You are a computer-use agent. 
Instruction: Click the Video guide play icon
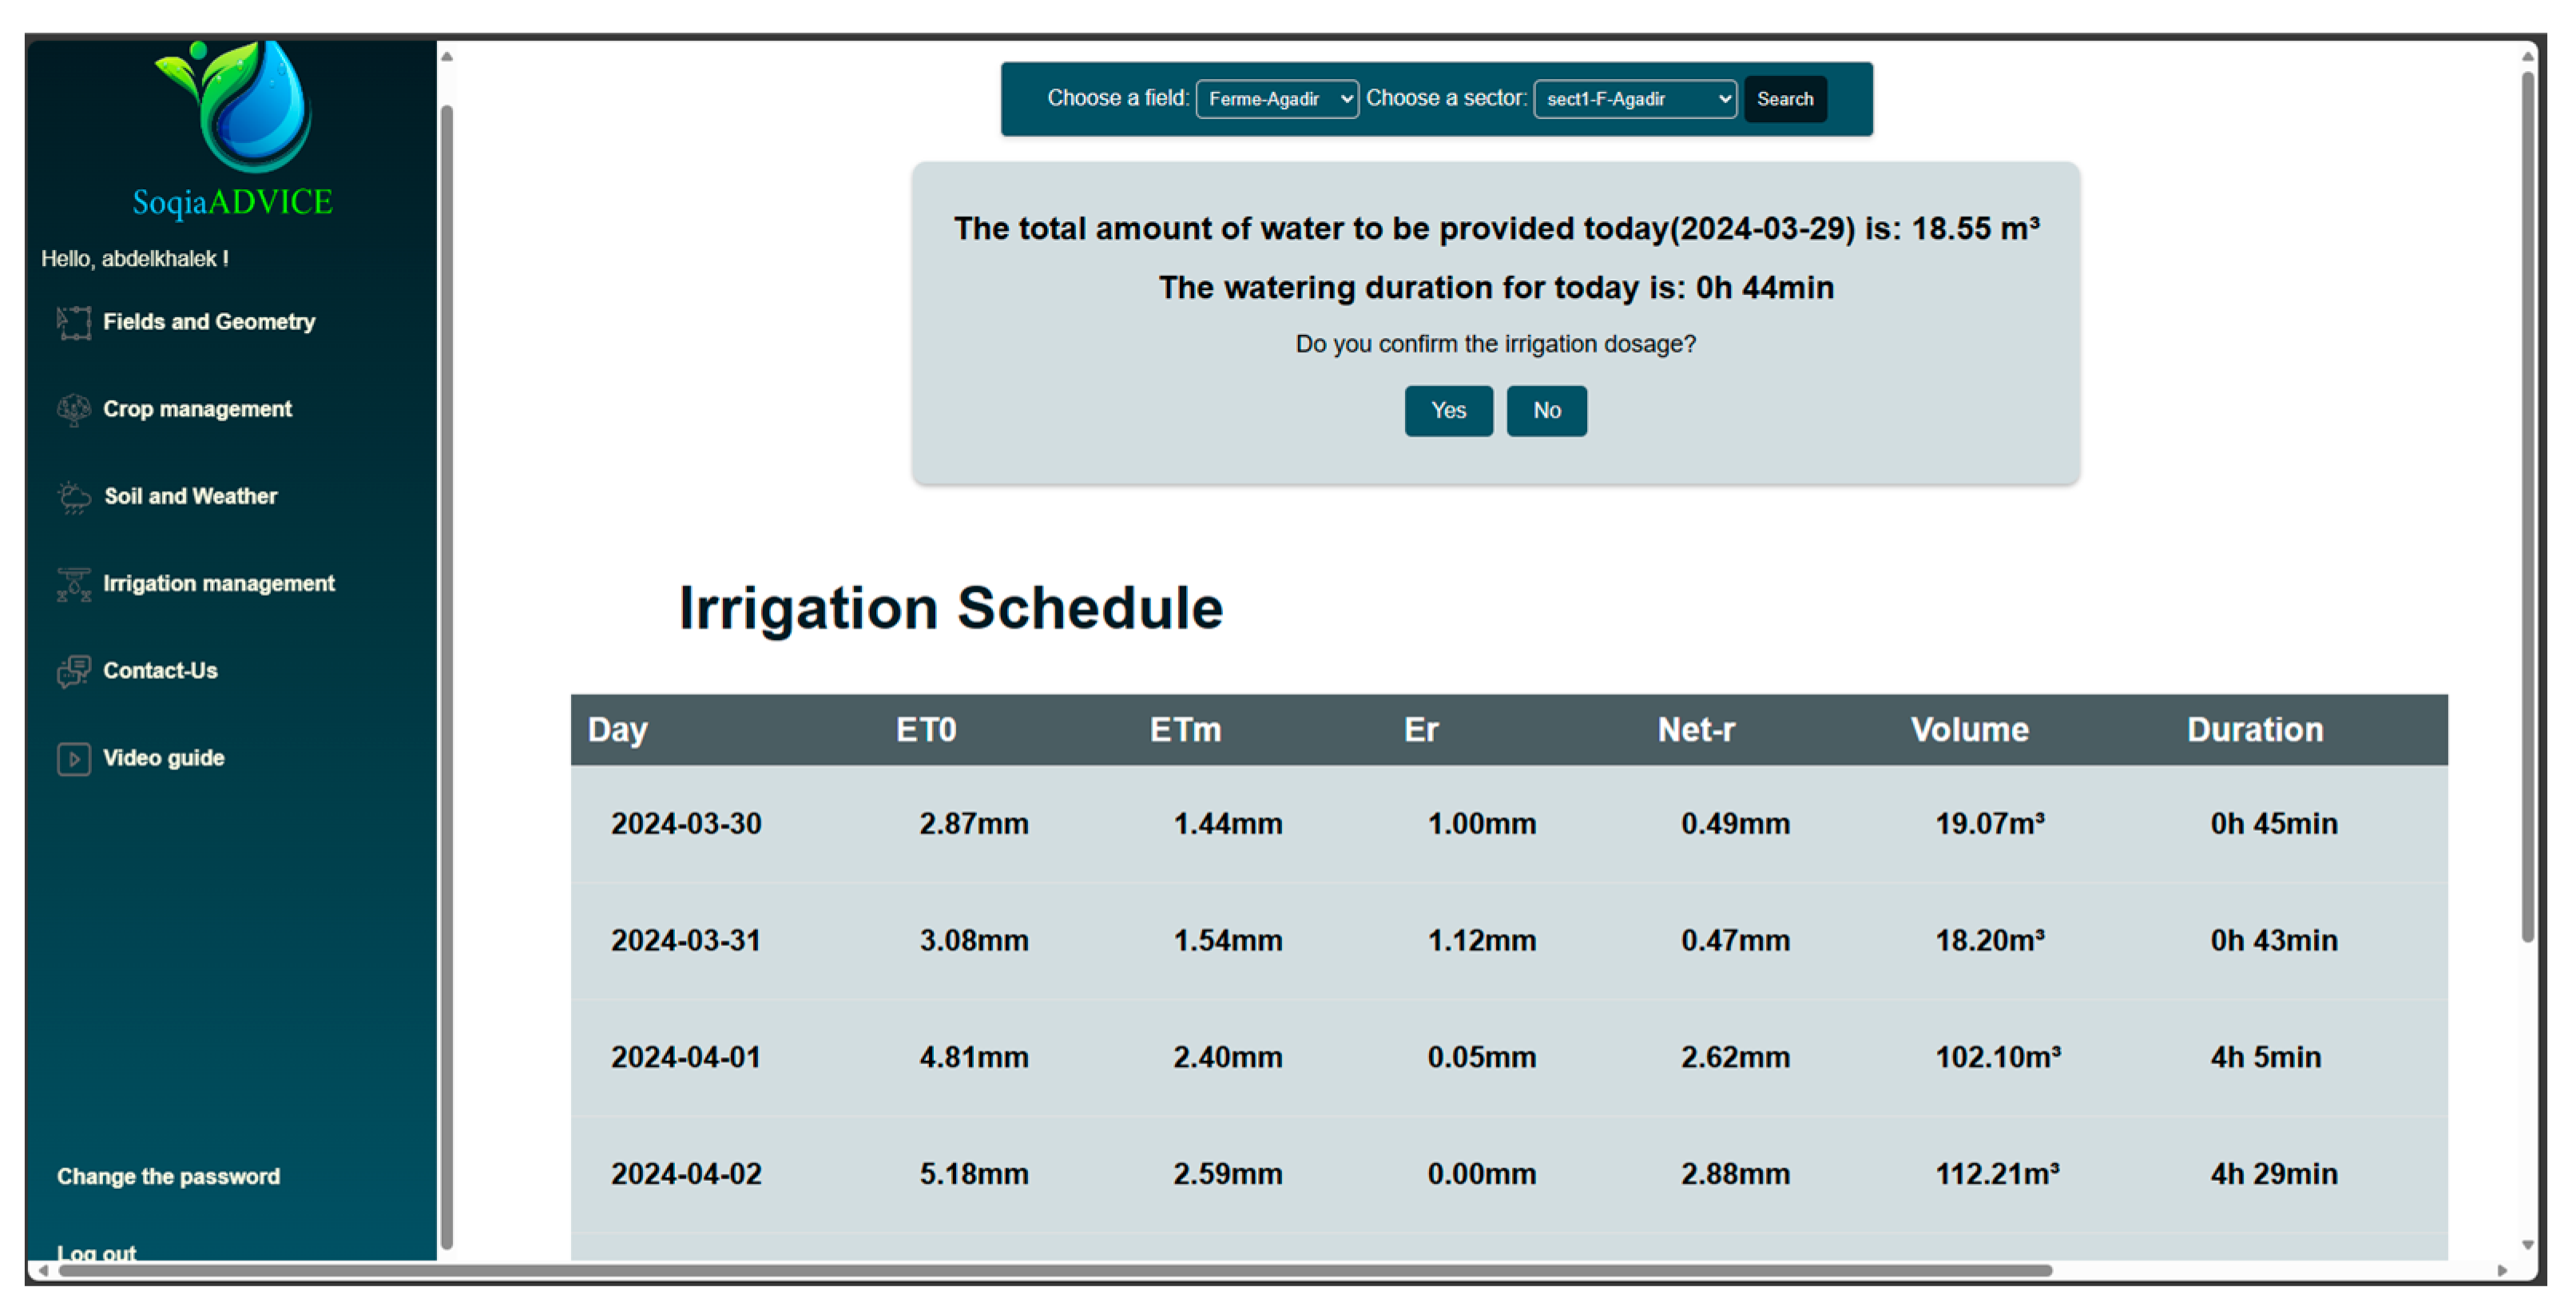[x=73, y=758]
